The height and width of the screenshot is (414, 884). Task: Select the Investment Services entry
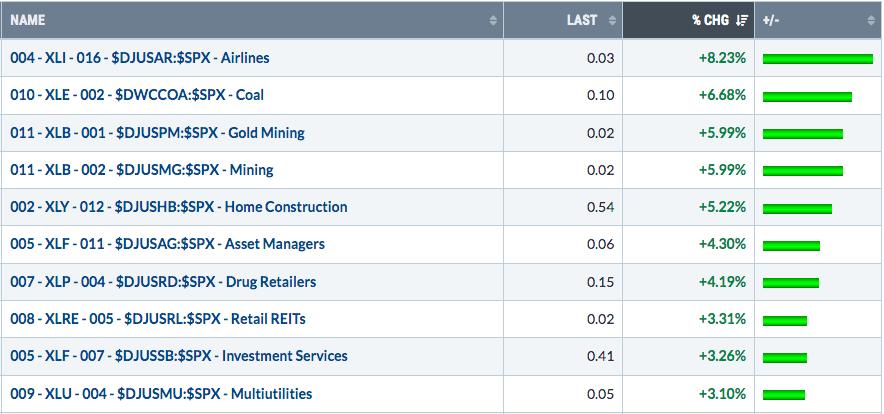(x=179, y=356)
